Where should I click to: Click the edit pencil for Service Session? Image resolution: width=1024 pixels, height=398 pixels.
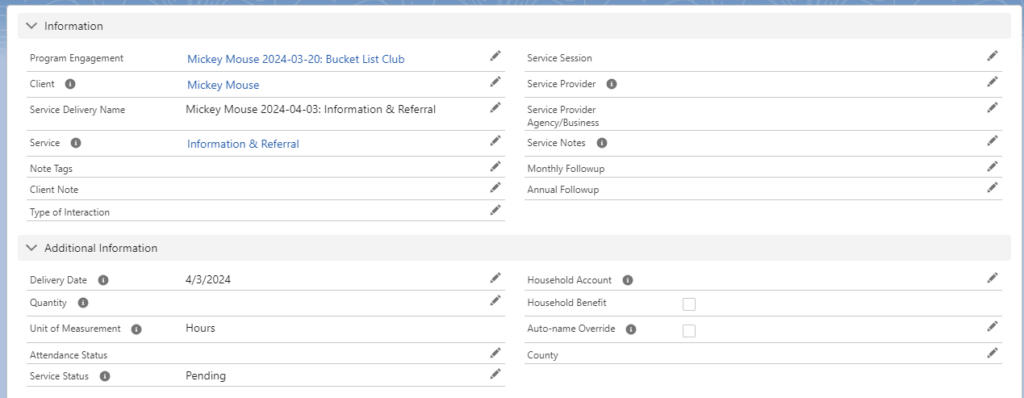993,56
